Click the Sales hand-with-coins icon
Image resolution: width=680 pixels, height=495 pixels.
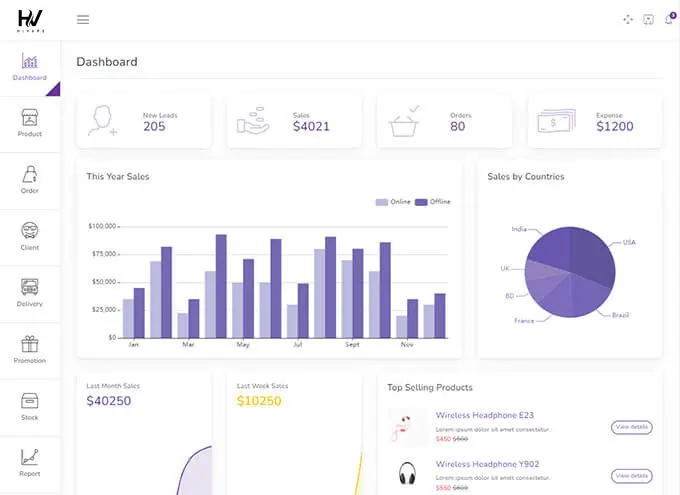click(x=253, y=121)
